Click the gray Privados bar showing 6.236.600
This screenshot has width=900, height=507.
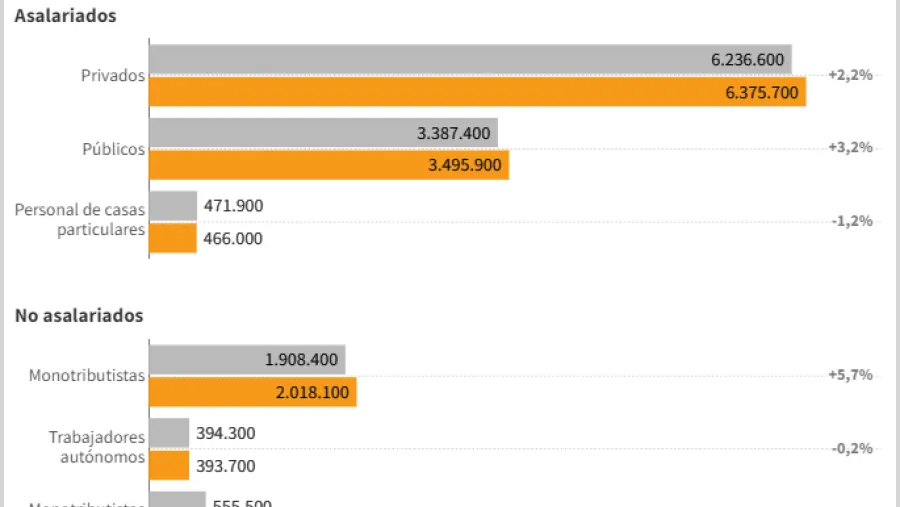tap(470, 59)
